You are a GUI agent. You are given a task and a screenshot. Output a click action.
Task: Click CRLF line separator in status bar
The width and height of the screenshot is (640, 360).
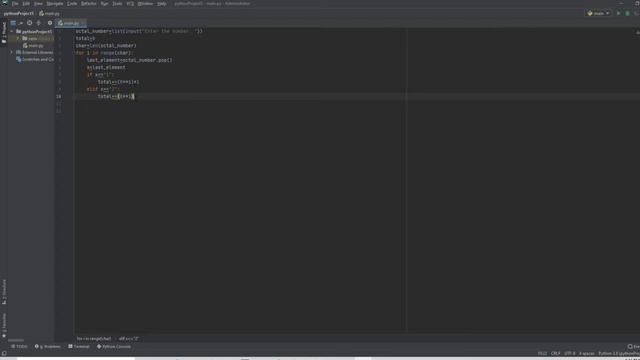click(556, 353)
